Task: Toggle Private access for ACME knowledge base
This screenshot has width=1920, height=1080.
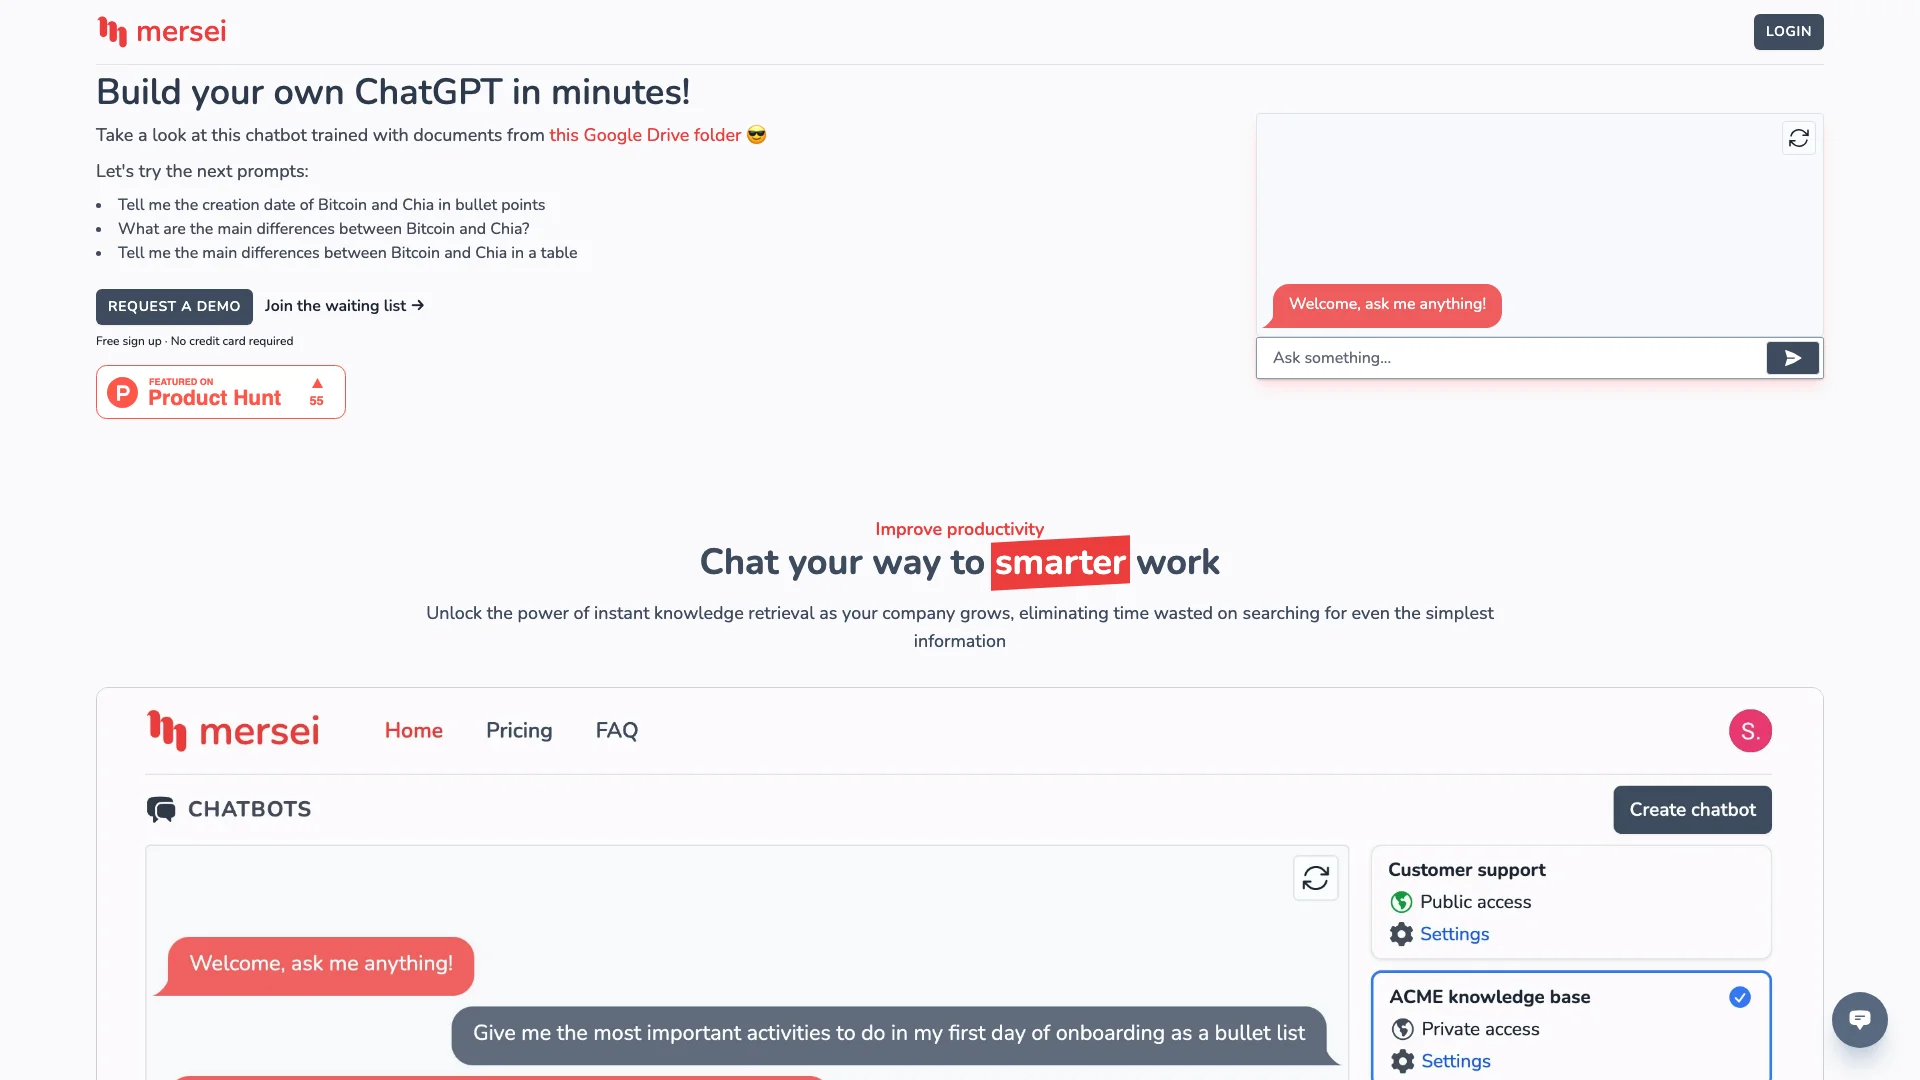Action: click(1400, 1029)
